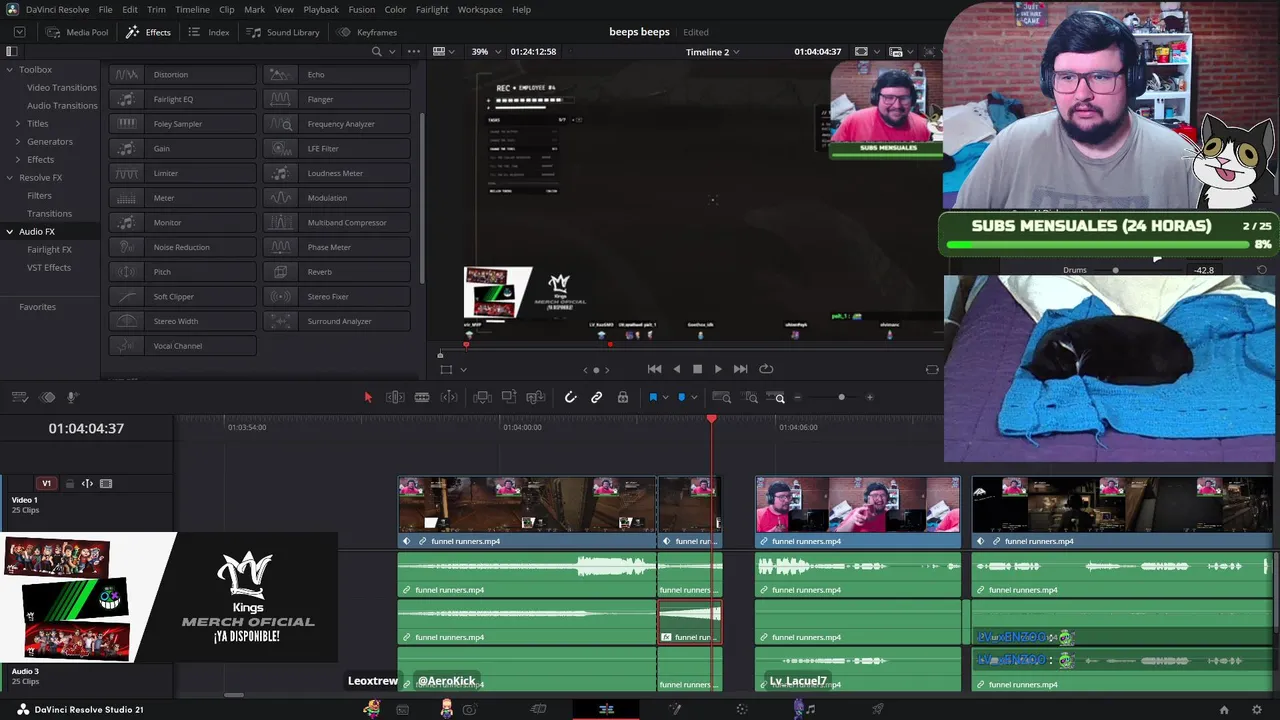Open the audio mixer microphone tool

click(74, 397)
